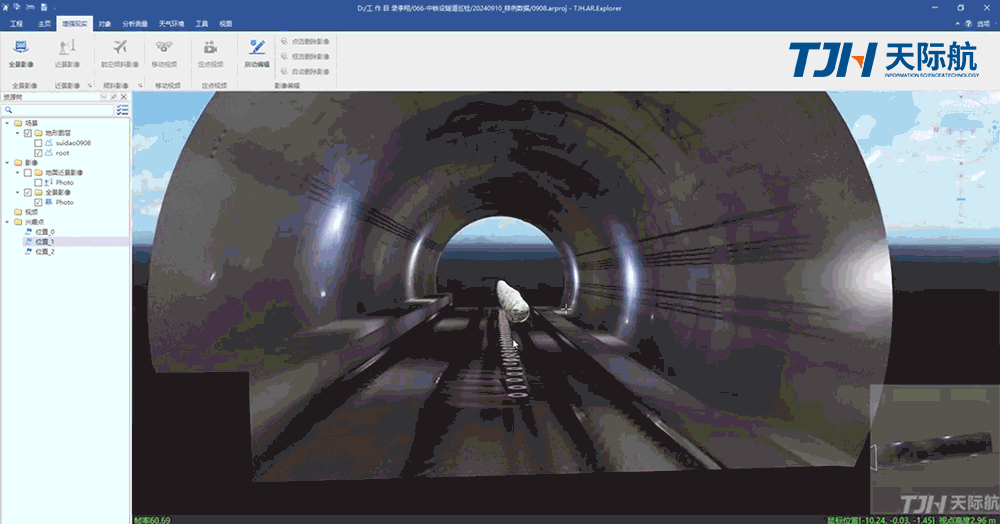Click the checklist icon beside the tree search

point(122,110)
